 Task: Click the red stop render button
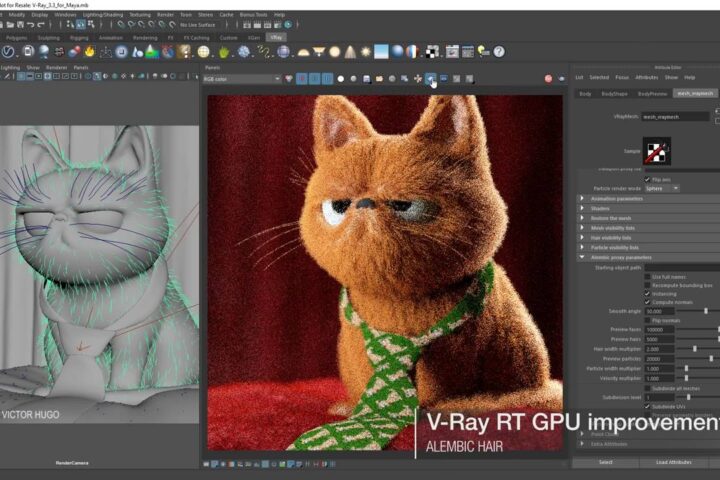point(548,79)
